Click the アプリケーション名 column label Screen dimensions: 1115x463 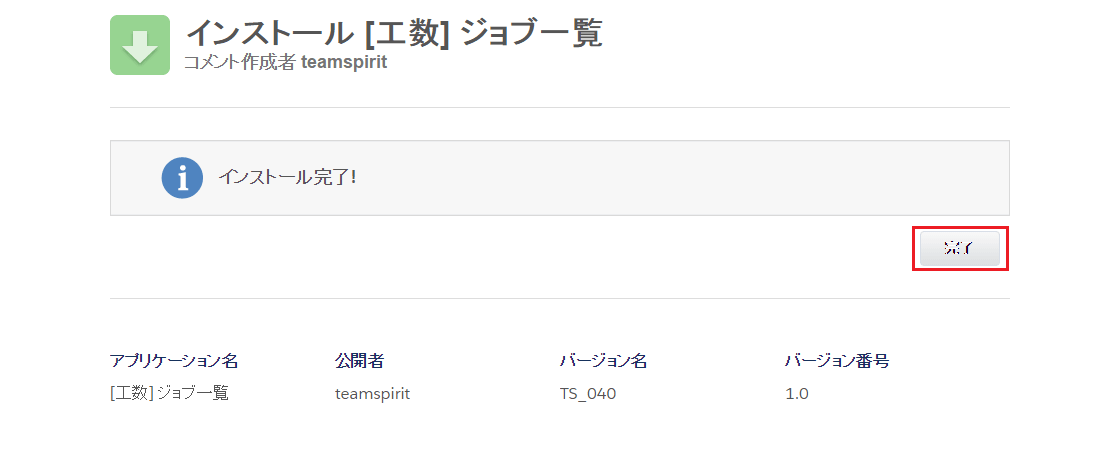point(174,361)
